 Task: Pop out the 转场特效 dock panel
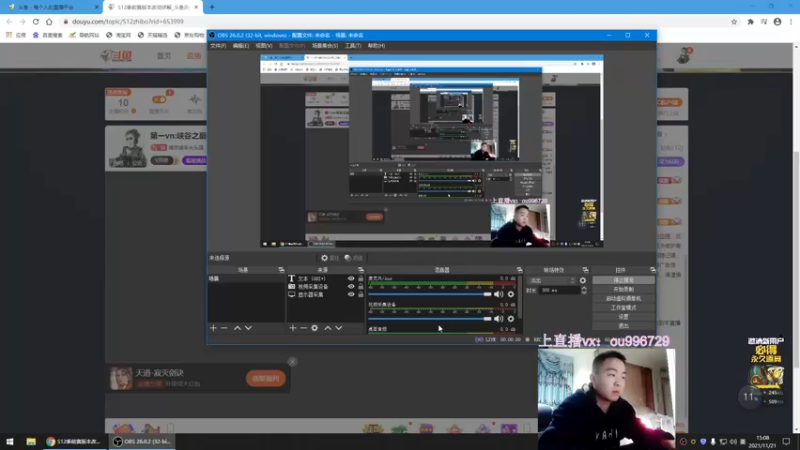click(x=585, y=270)
